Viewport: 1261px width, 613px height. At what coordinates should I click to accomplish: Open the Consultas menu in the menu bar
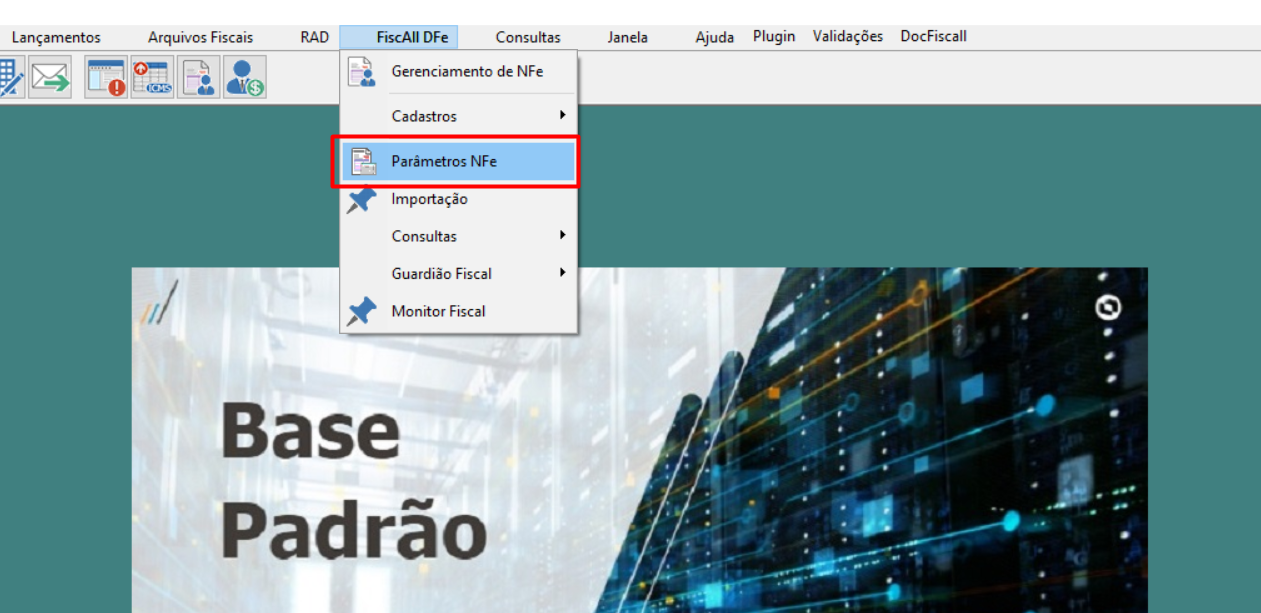(528, 37)
